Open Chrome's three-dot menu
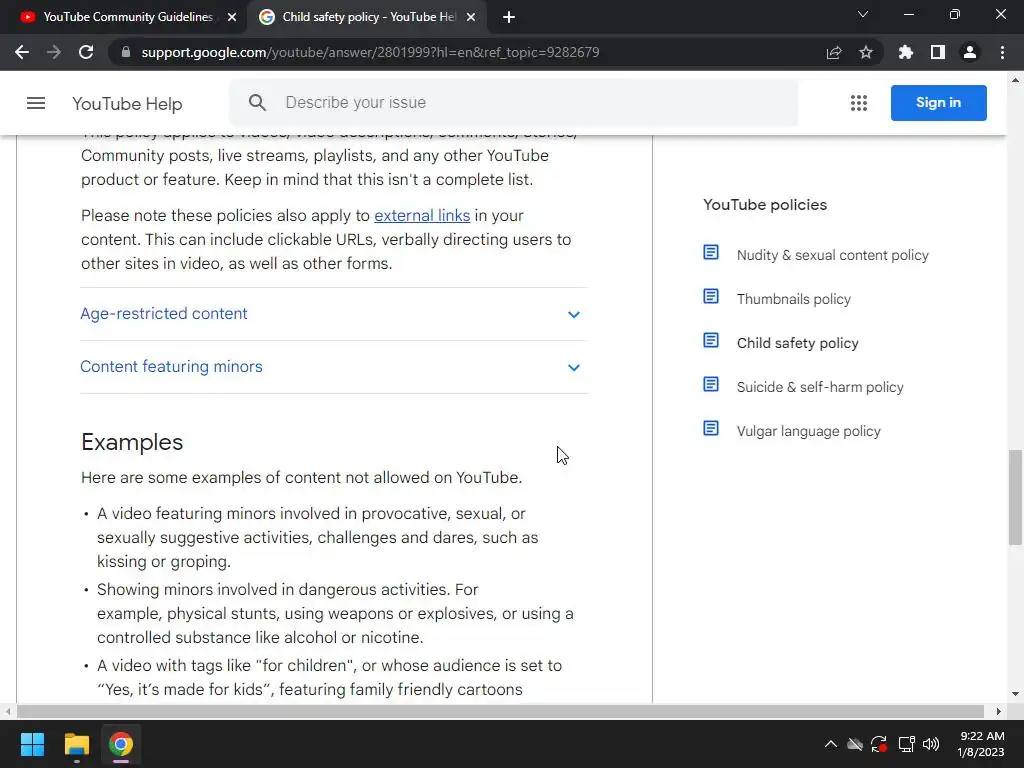The image size is (1024, 768). pos(1002,52)
